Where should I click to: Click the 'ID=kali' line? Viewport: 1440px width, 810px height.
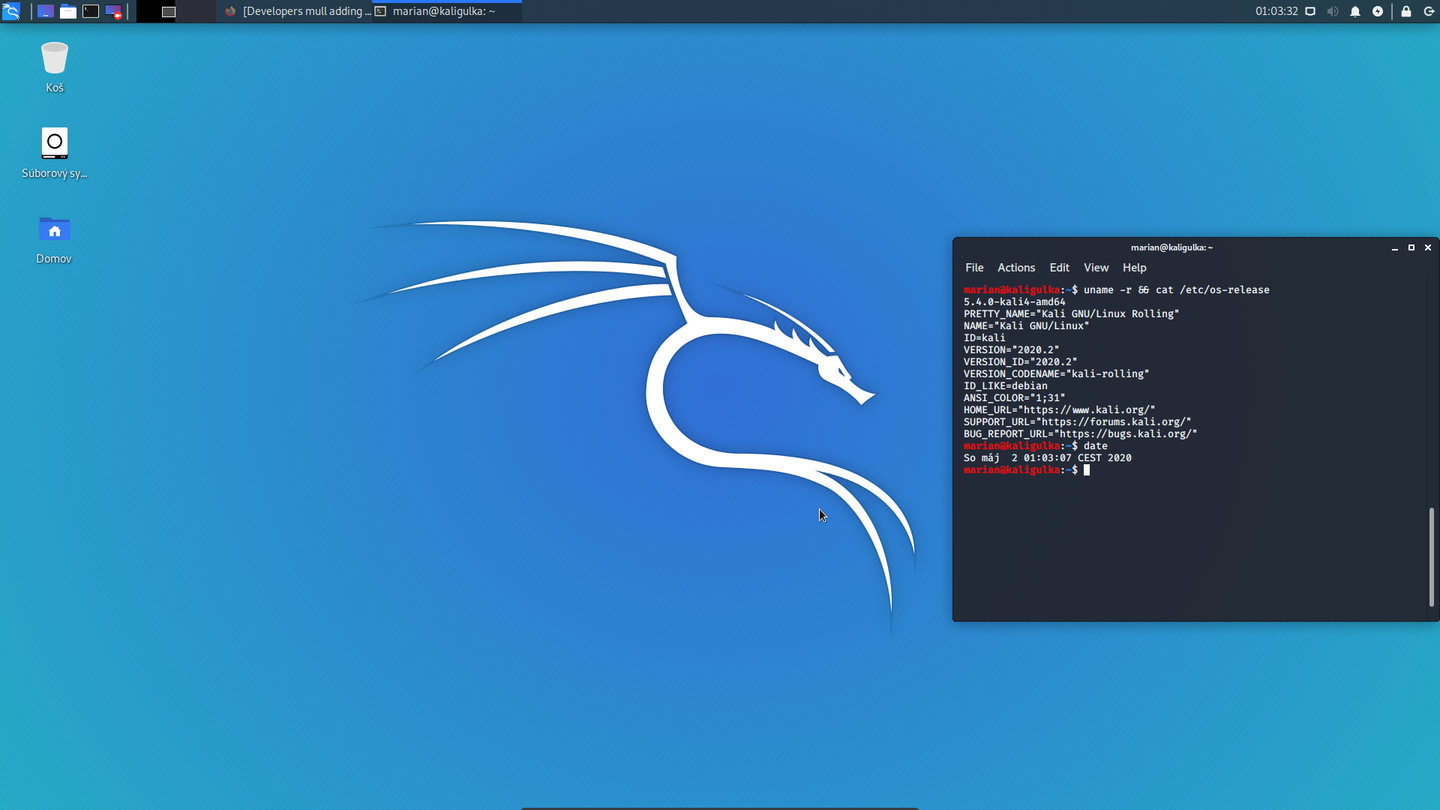click(984, 338)
